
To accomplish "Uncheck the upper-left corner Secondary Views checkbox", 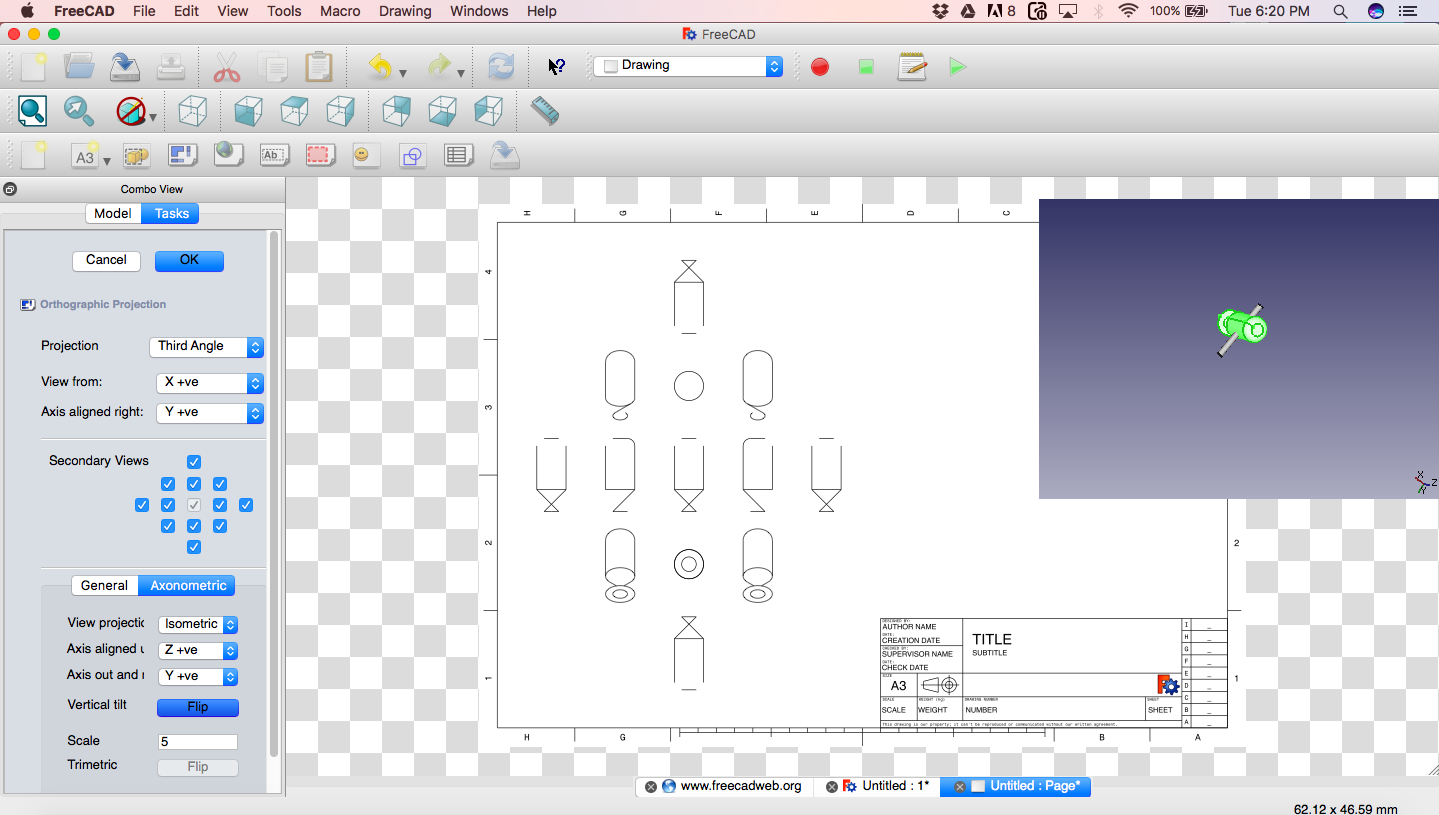I will 168,484.
